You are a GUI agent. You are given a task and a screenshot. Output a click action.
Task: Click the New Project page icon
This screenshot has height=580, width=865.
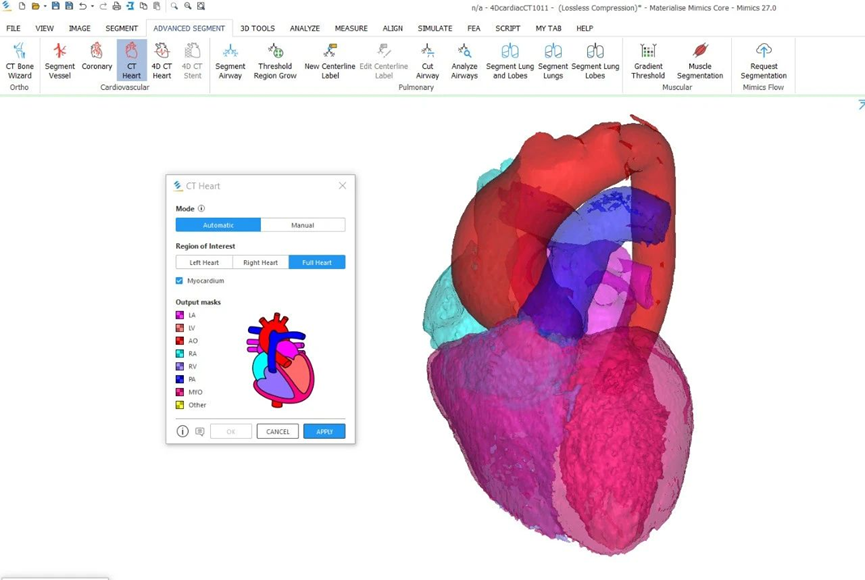click(22, 6)
